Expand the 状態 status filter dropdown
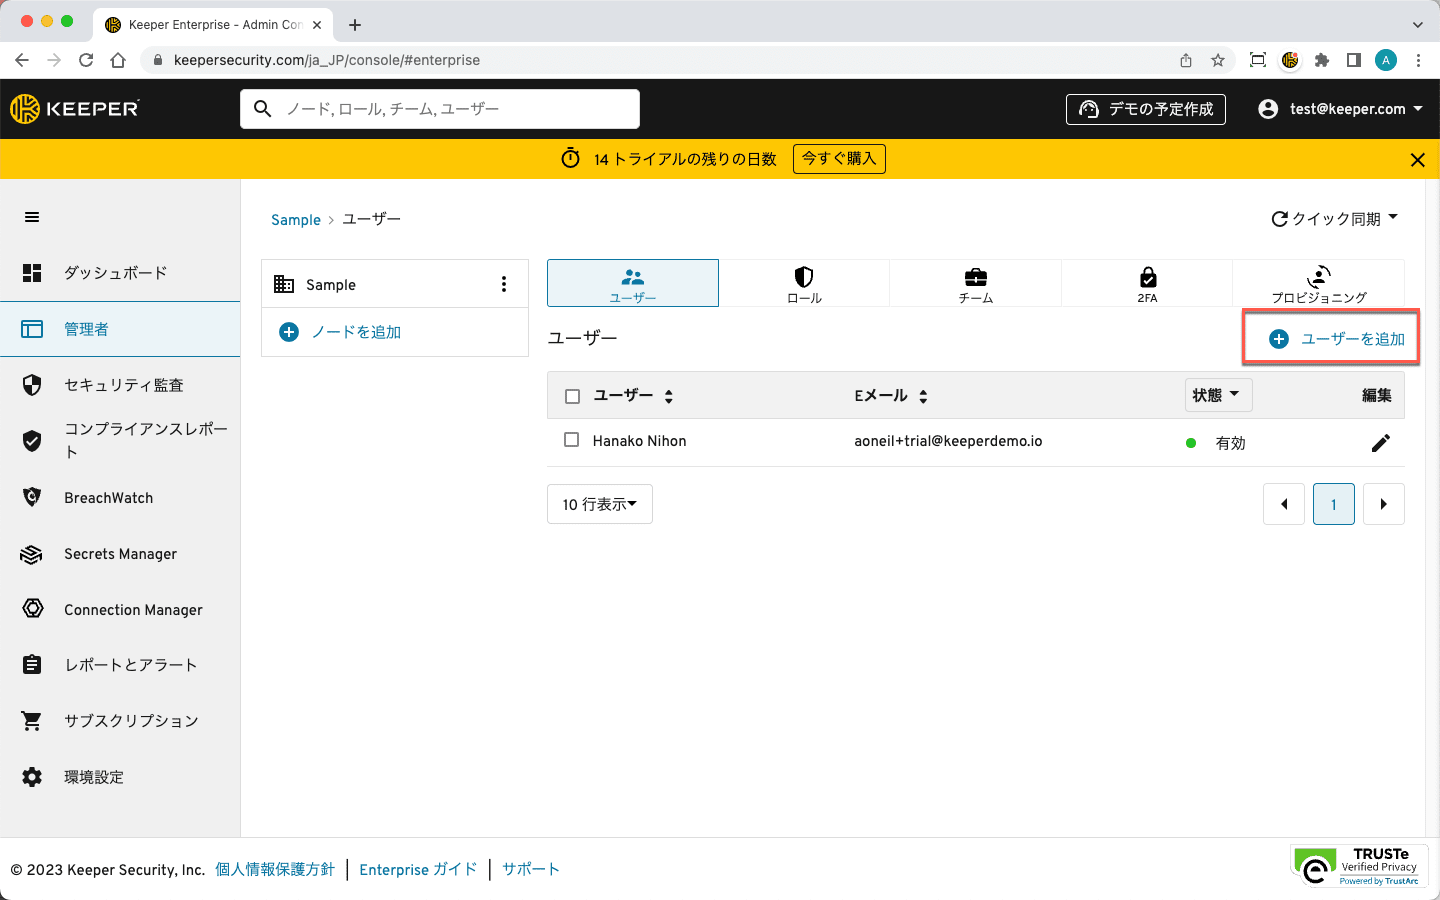Screen dimensions: 1440x900 click(x=1217, y=395)
